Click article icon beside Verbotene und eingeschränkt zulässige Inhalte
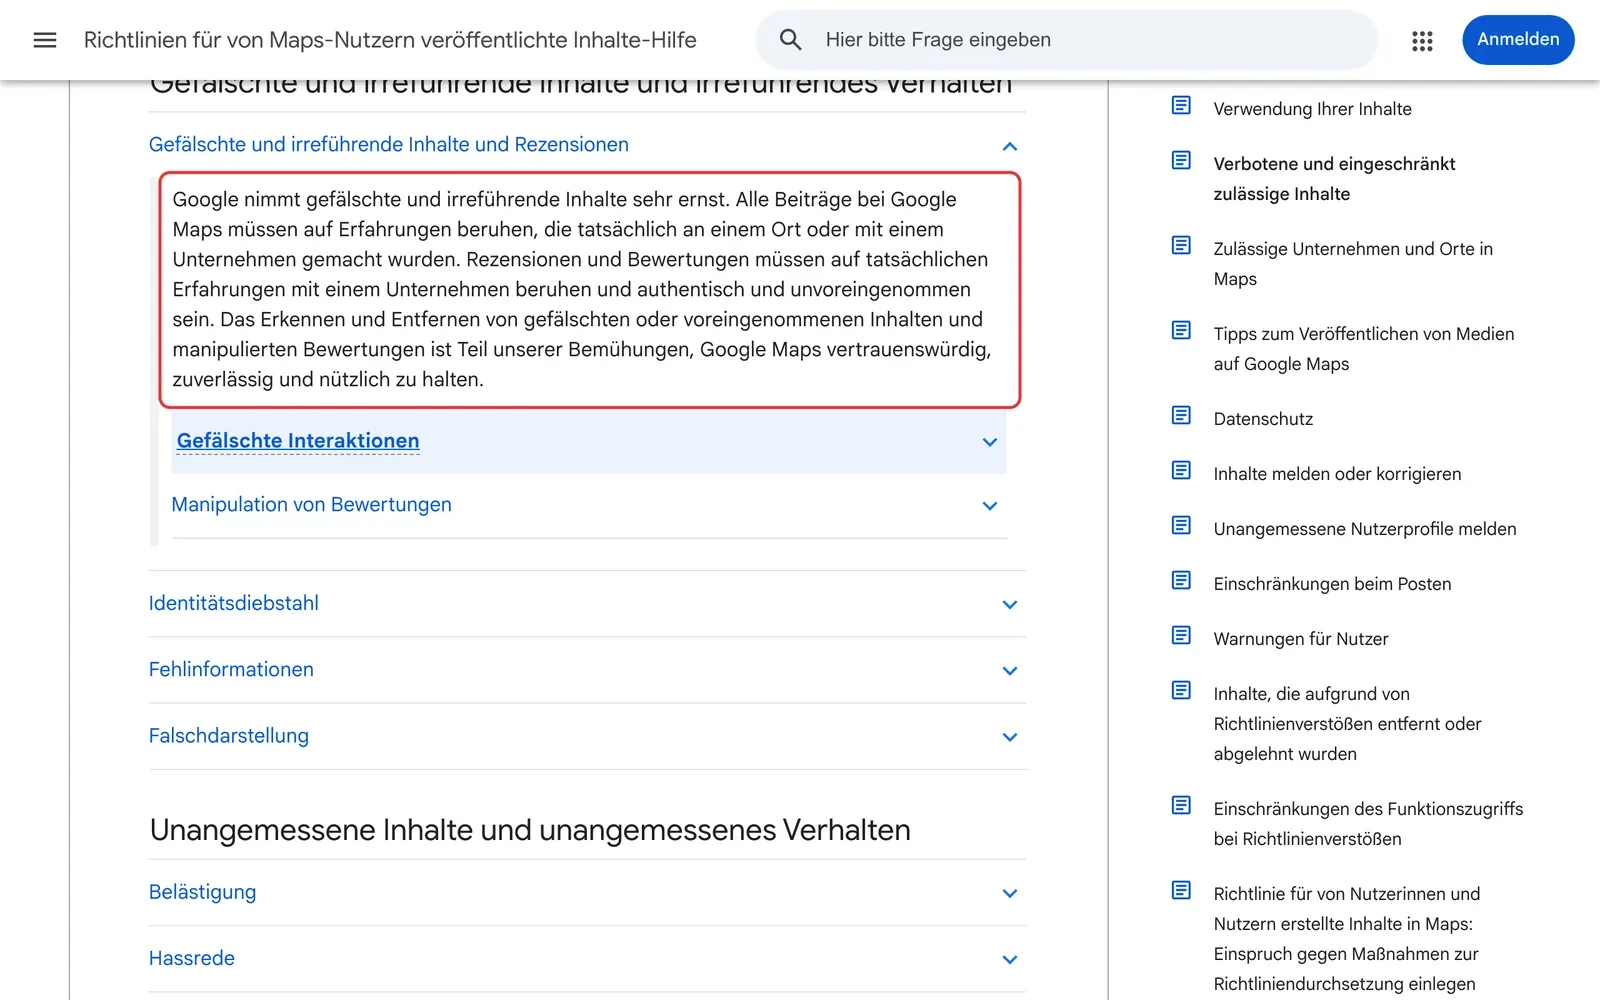This screenshot has width=1600, height=1000. point(1181,160)
